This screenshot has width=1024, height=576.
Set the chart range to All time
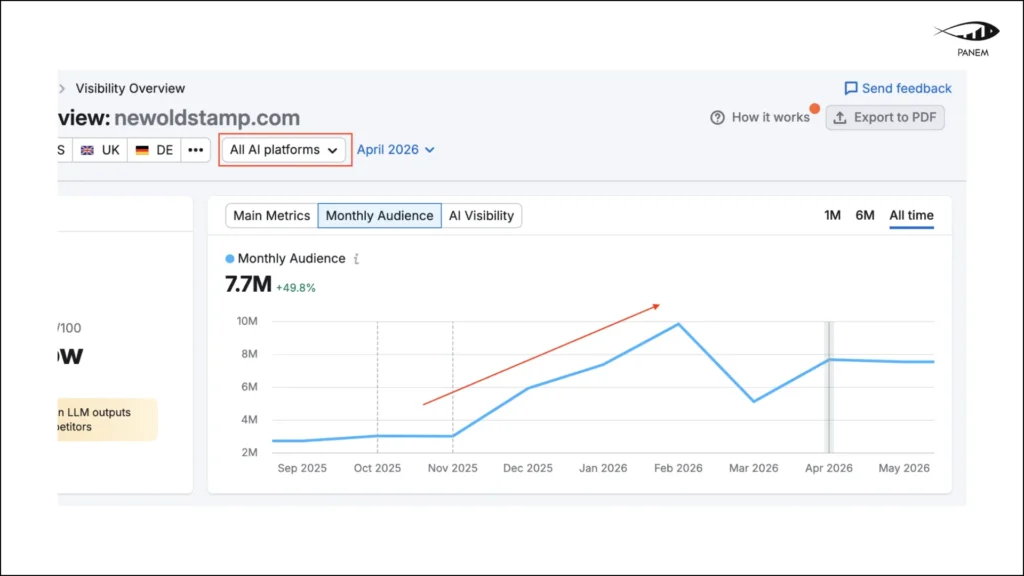pos(911,215)
